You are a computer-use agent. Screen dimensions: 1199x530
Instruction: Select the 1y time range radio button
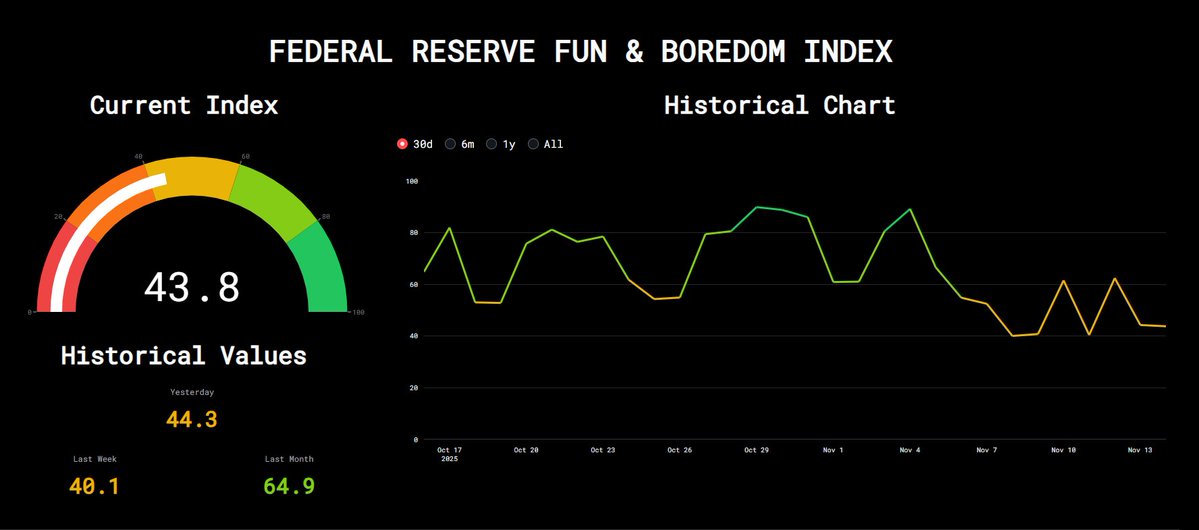[492, 144]
